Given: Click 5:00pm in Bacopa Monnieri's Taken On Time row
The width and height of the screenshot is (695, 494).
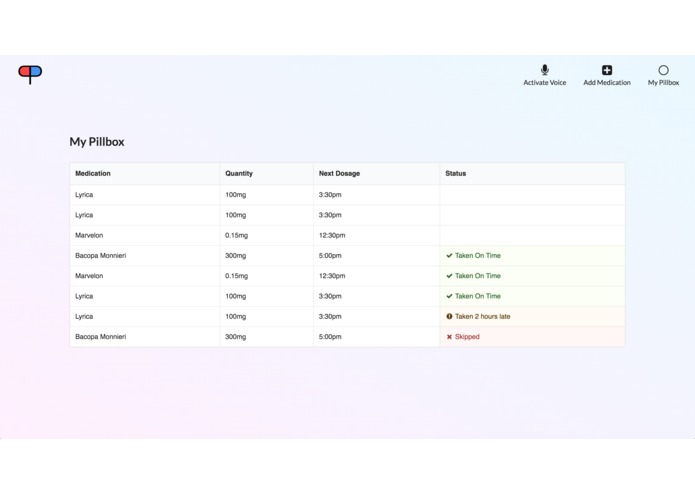Looking at the screenshot, I should (330, 256).
